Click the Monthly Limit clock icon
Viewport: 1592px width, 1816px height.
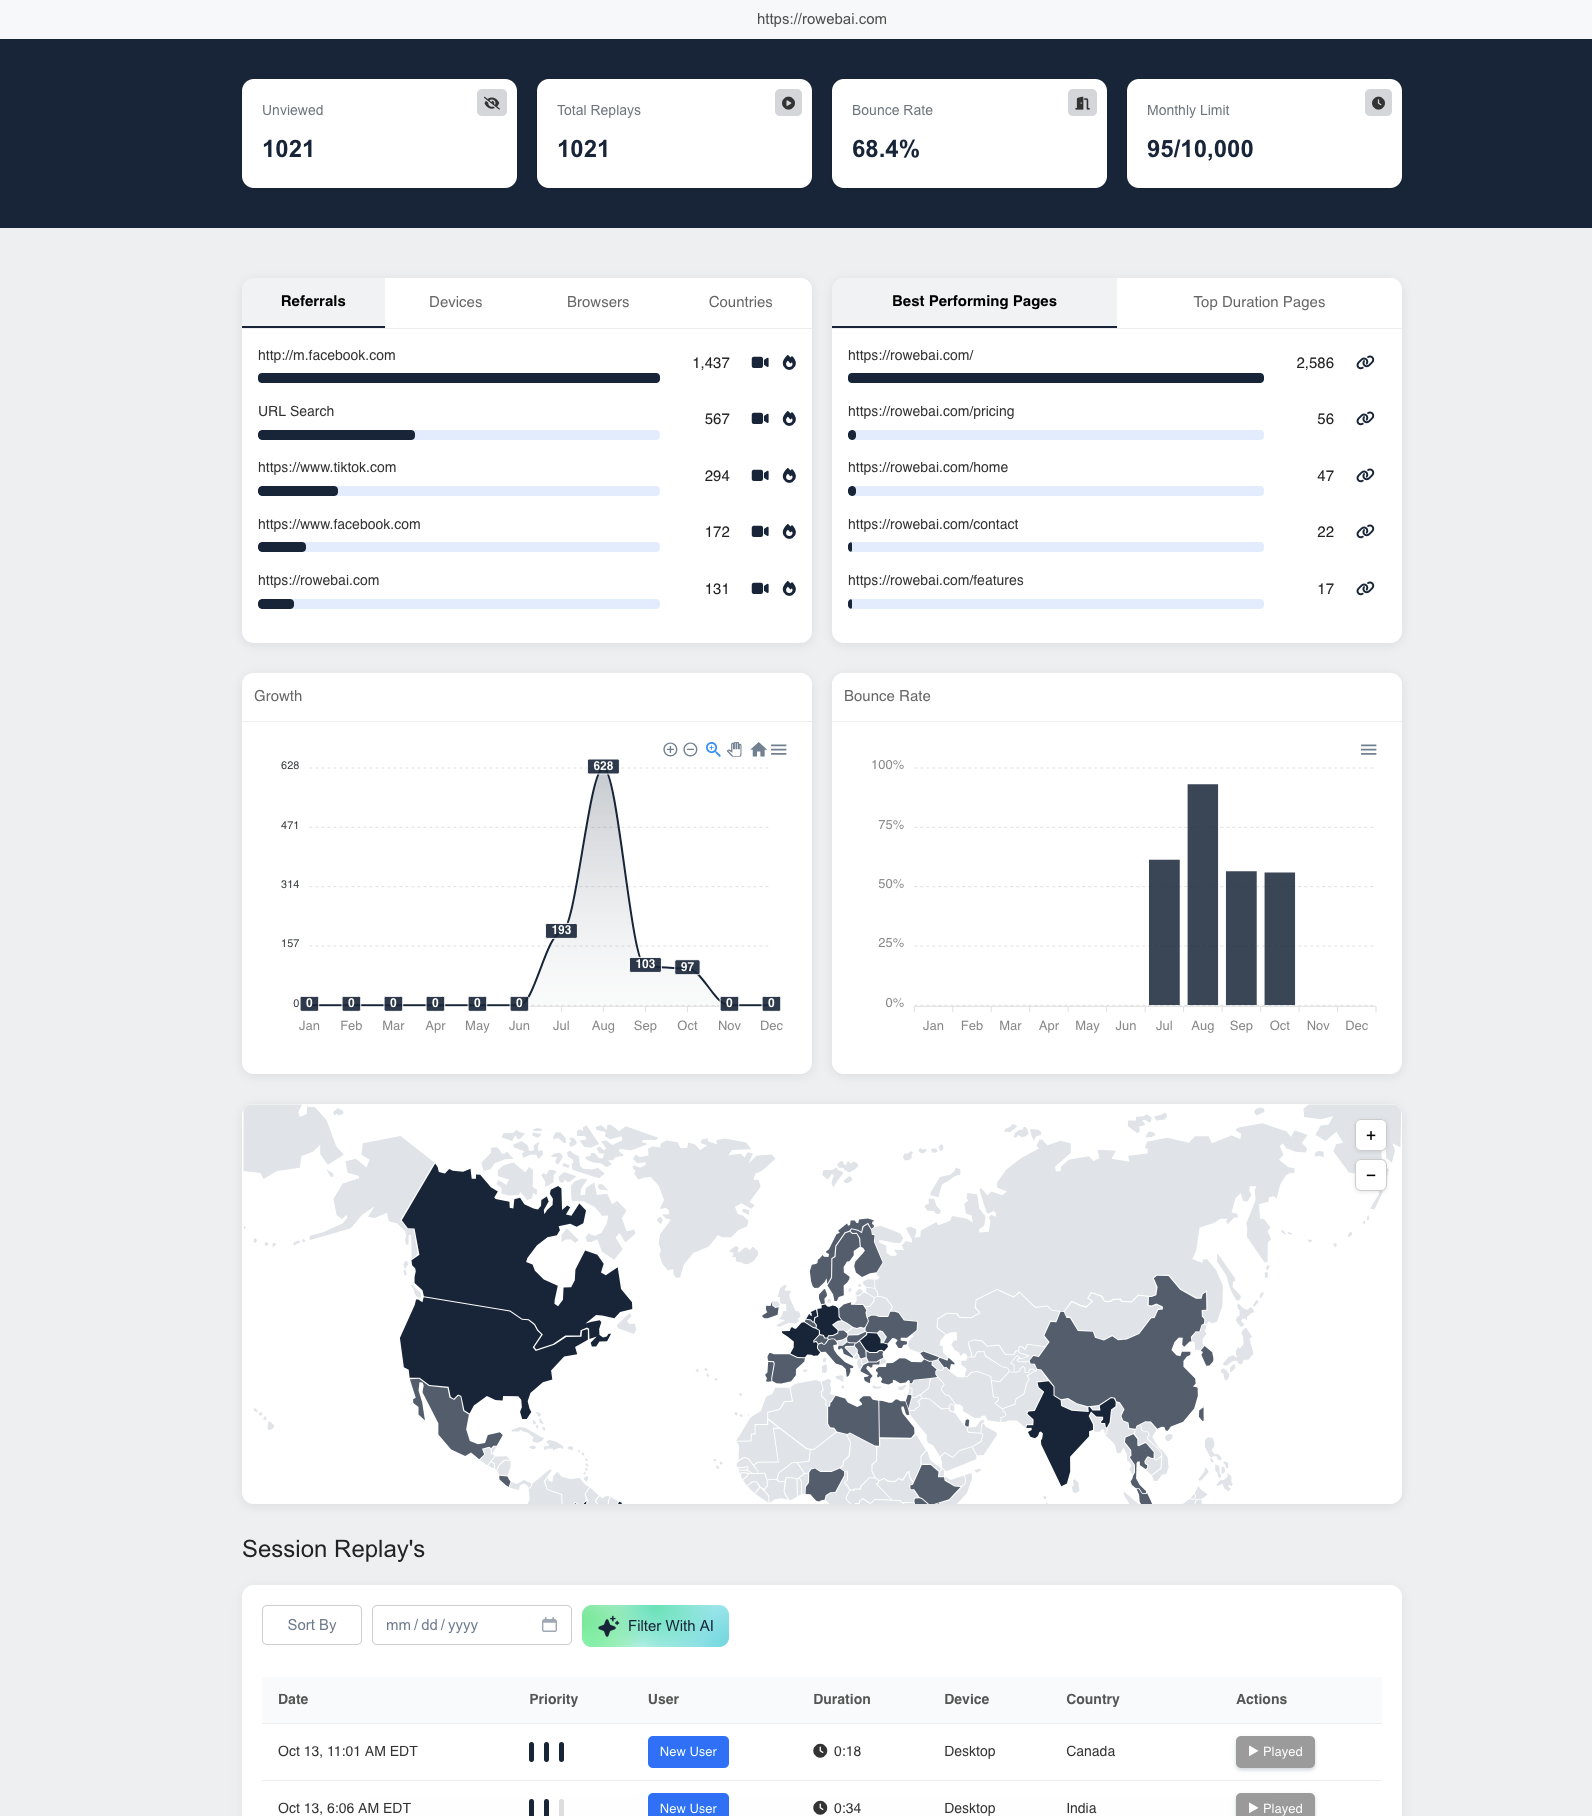pos(1378,103)
